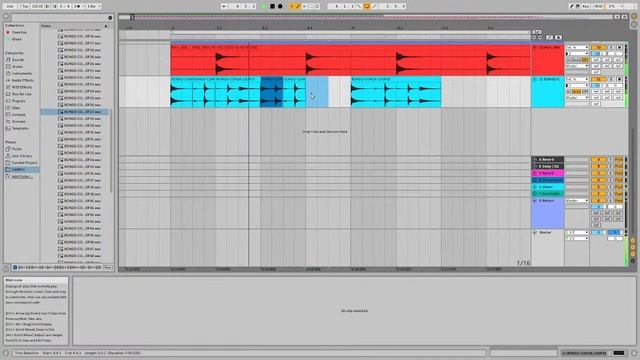Open red track Audio To dropdown
640x360 pixels.
pos(577,66)
